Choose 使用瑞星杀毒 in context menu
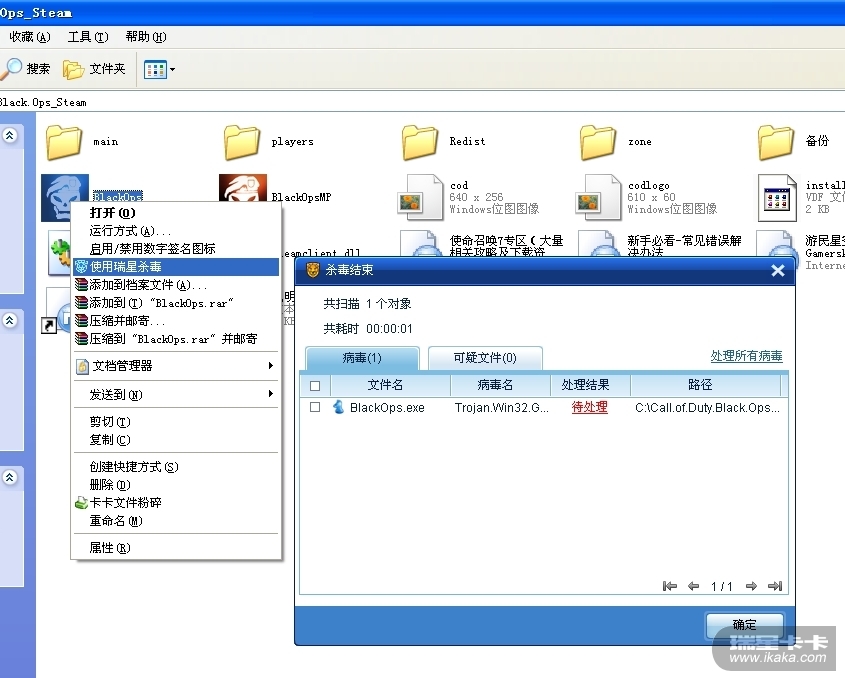Image resolution: width=845 pixels, height=678 pixels. [176, 267]
